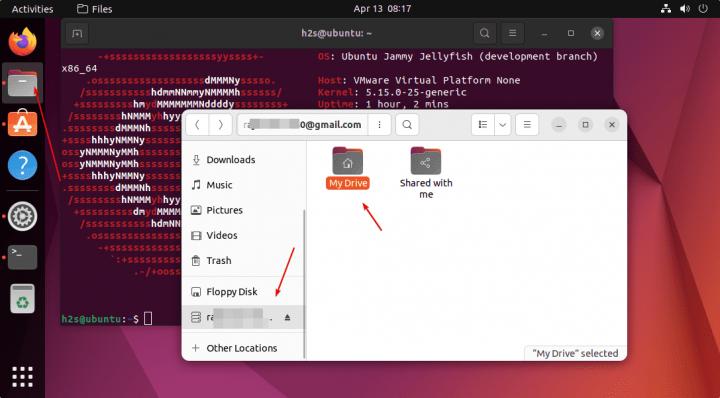Open Help icon in the dock
This screenshot has height=398, width=720.
coord(22,165)
